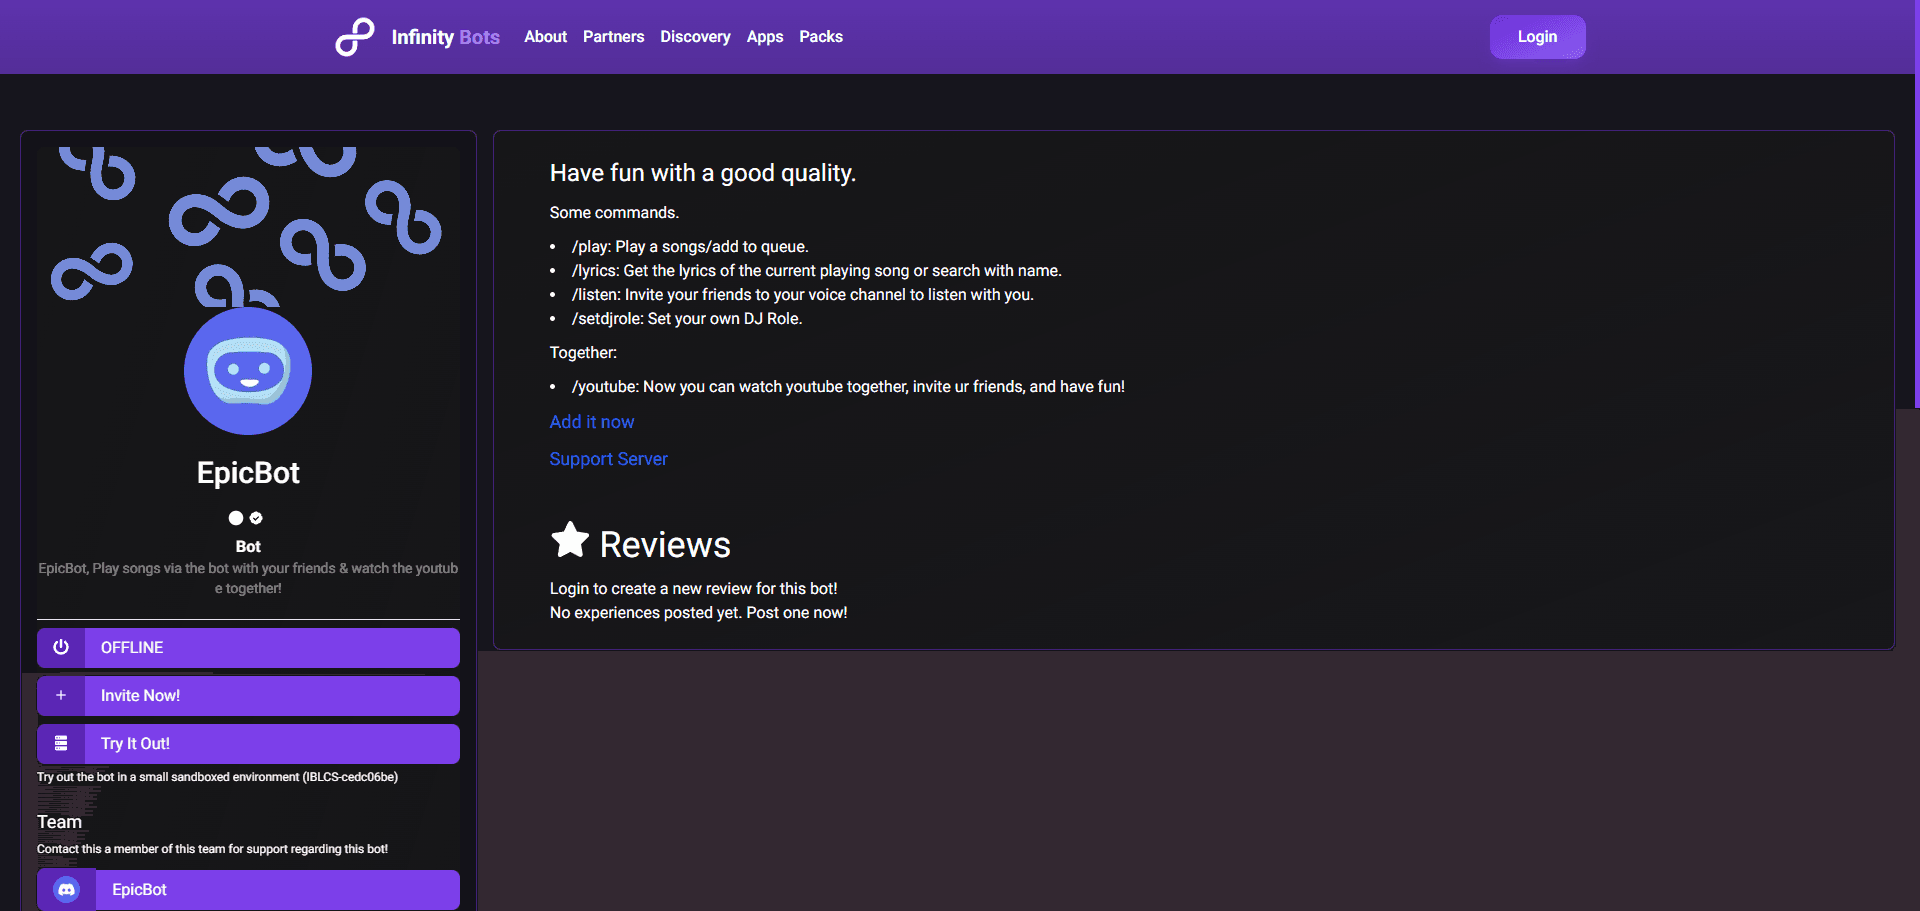The width and height of the screenshot is (1920, 911).
Task: Click the server icon on Try It Out
Action: click(x=61, y=743)
